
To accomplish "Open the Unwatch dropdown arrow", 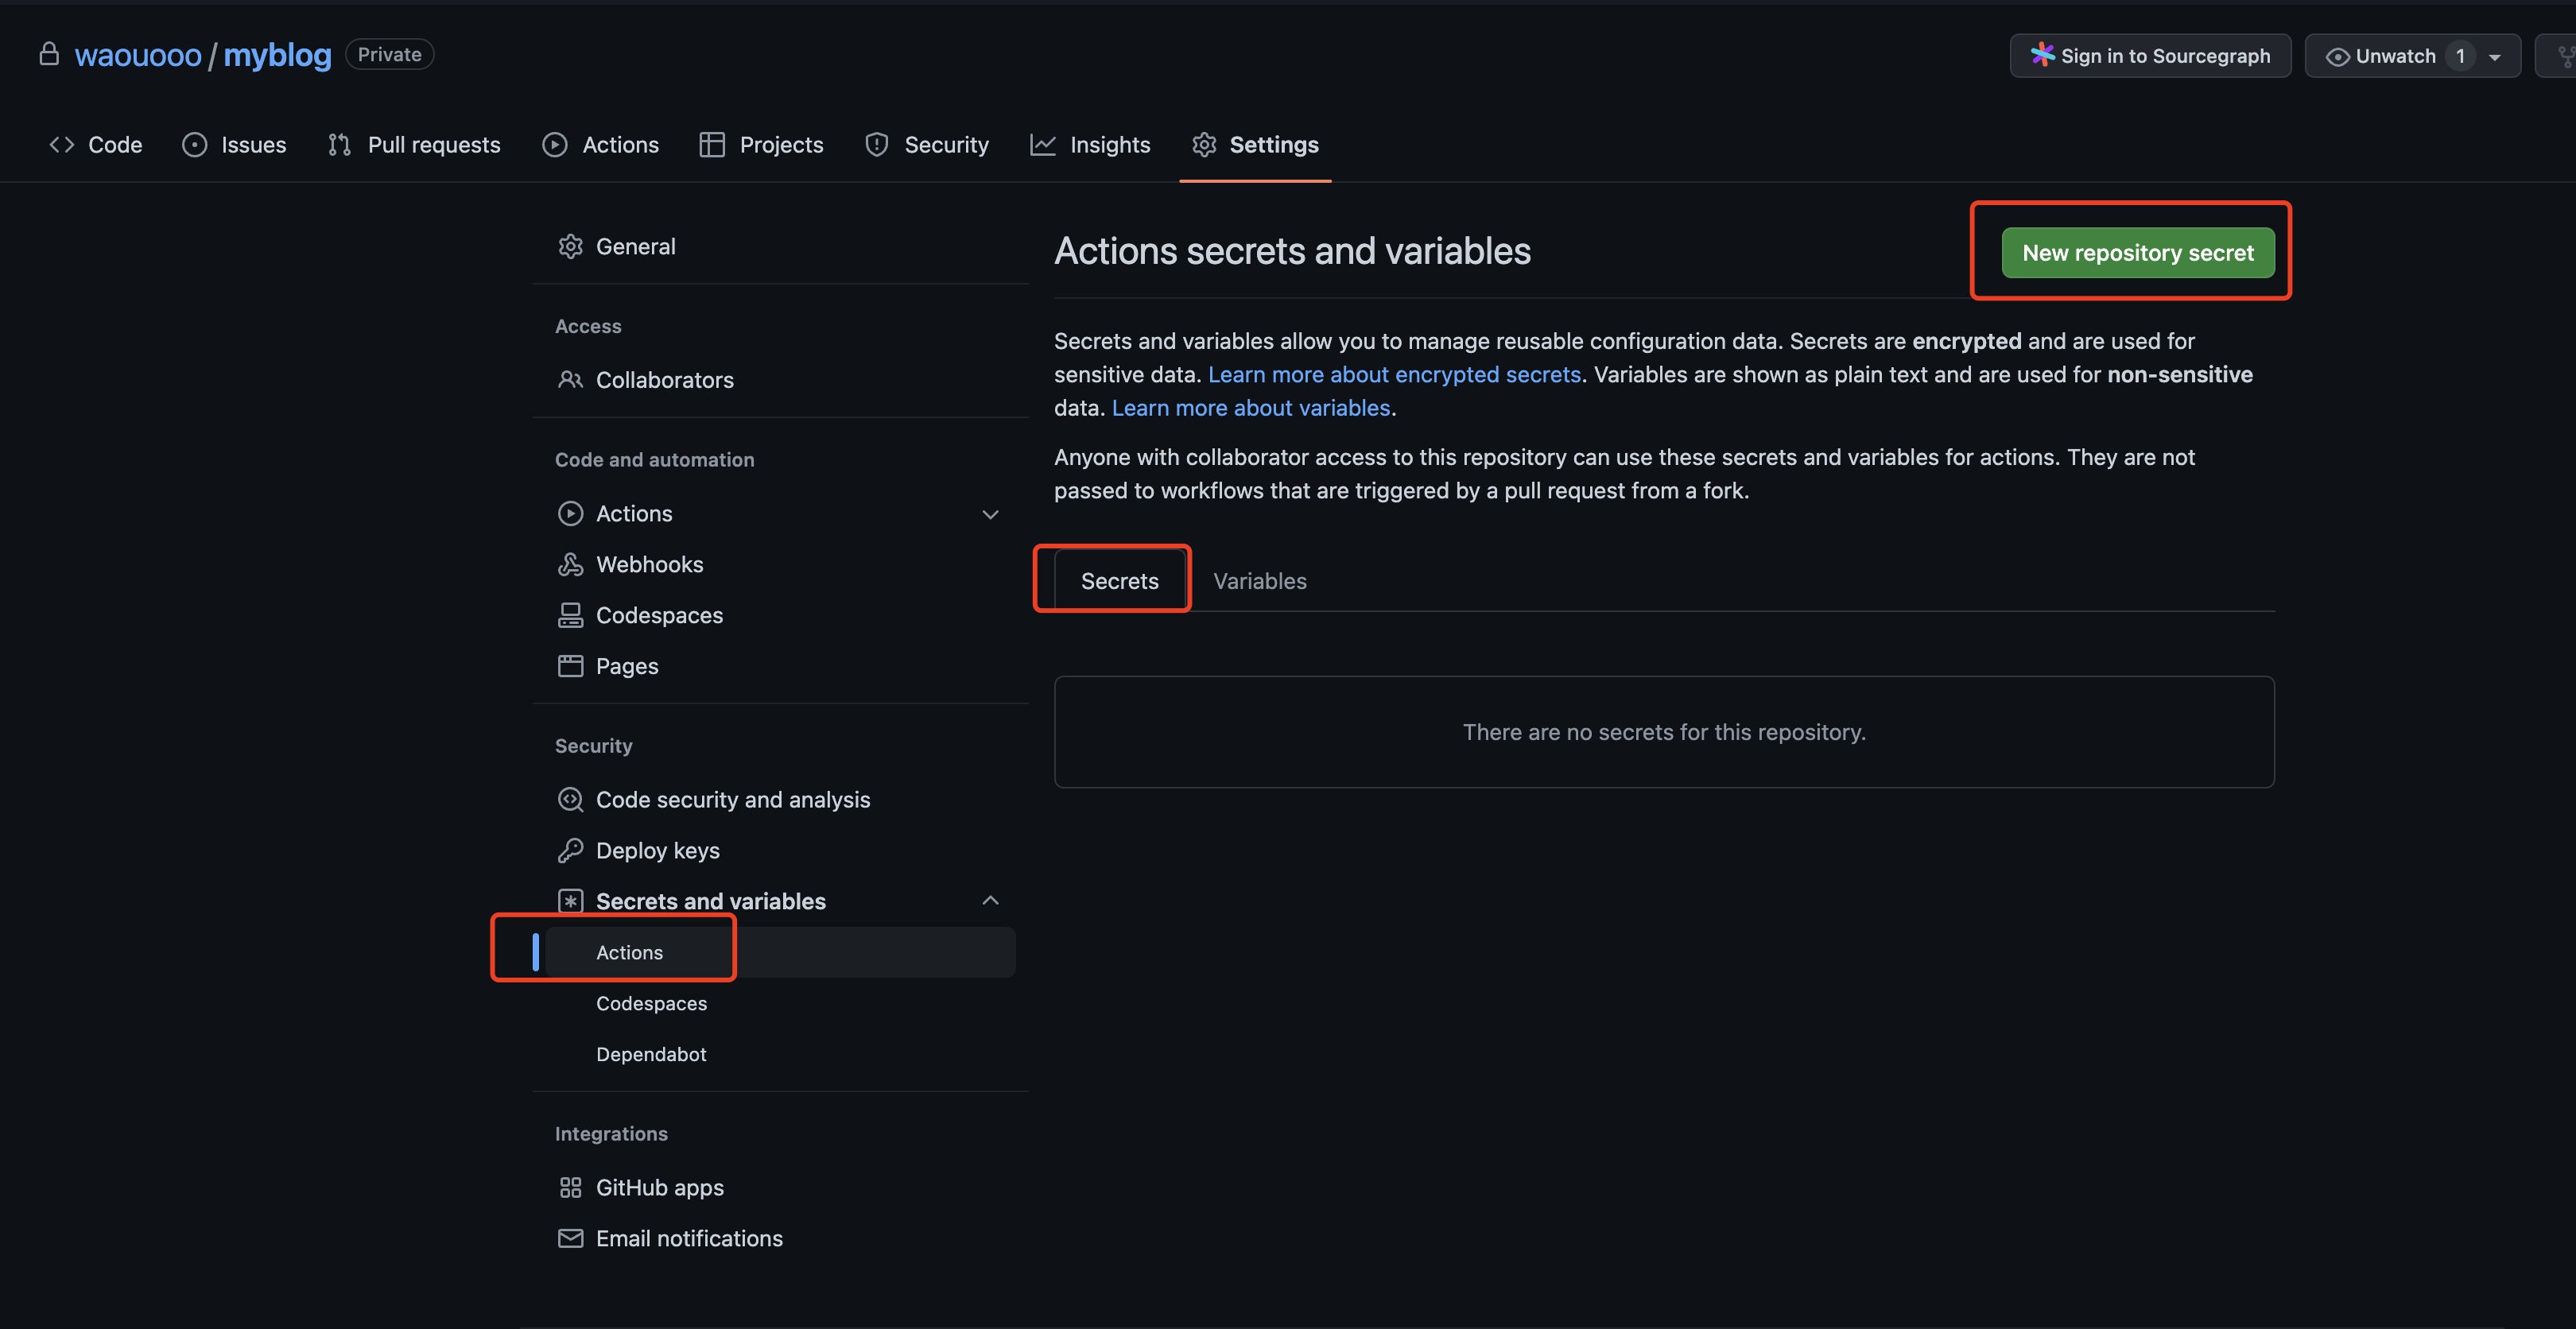I will coord(2495,57).
